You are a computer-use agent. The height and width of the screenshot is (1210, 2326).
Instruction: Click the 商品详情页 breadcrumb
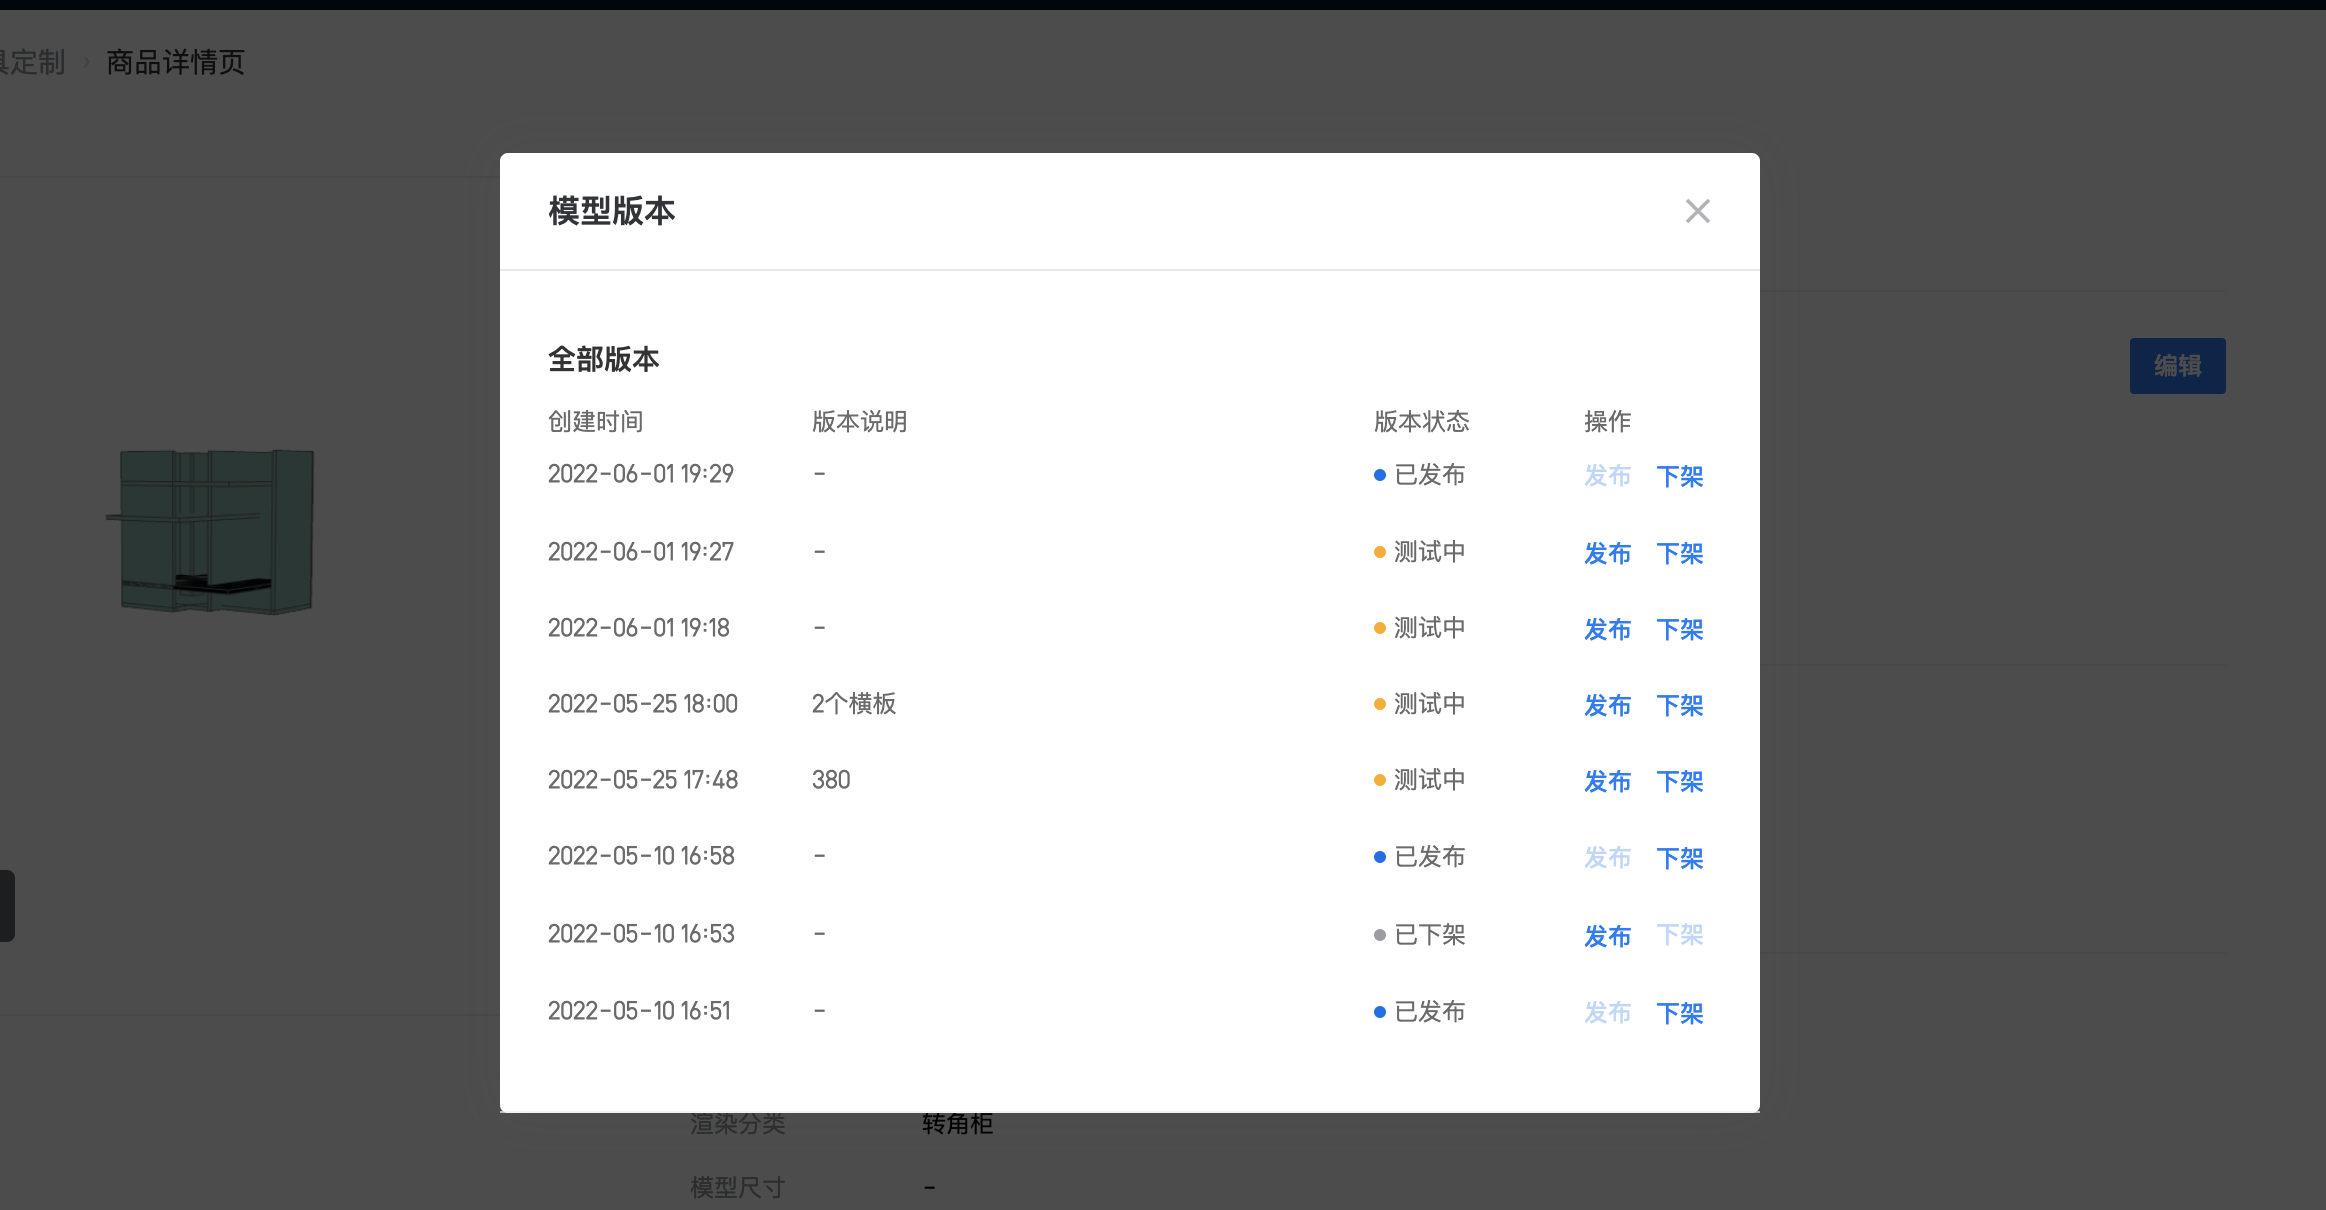175,62
